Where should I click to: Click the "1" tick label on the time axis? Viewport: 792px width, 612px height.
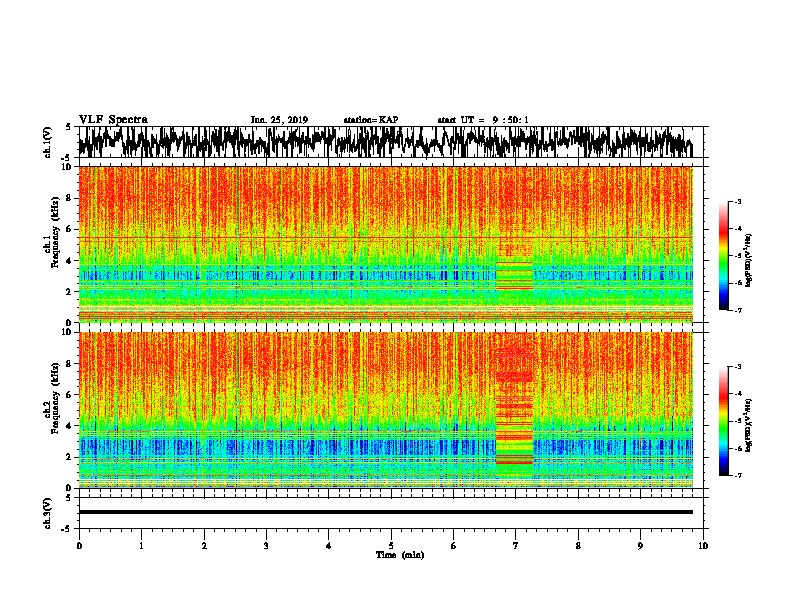coord(141,546)
